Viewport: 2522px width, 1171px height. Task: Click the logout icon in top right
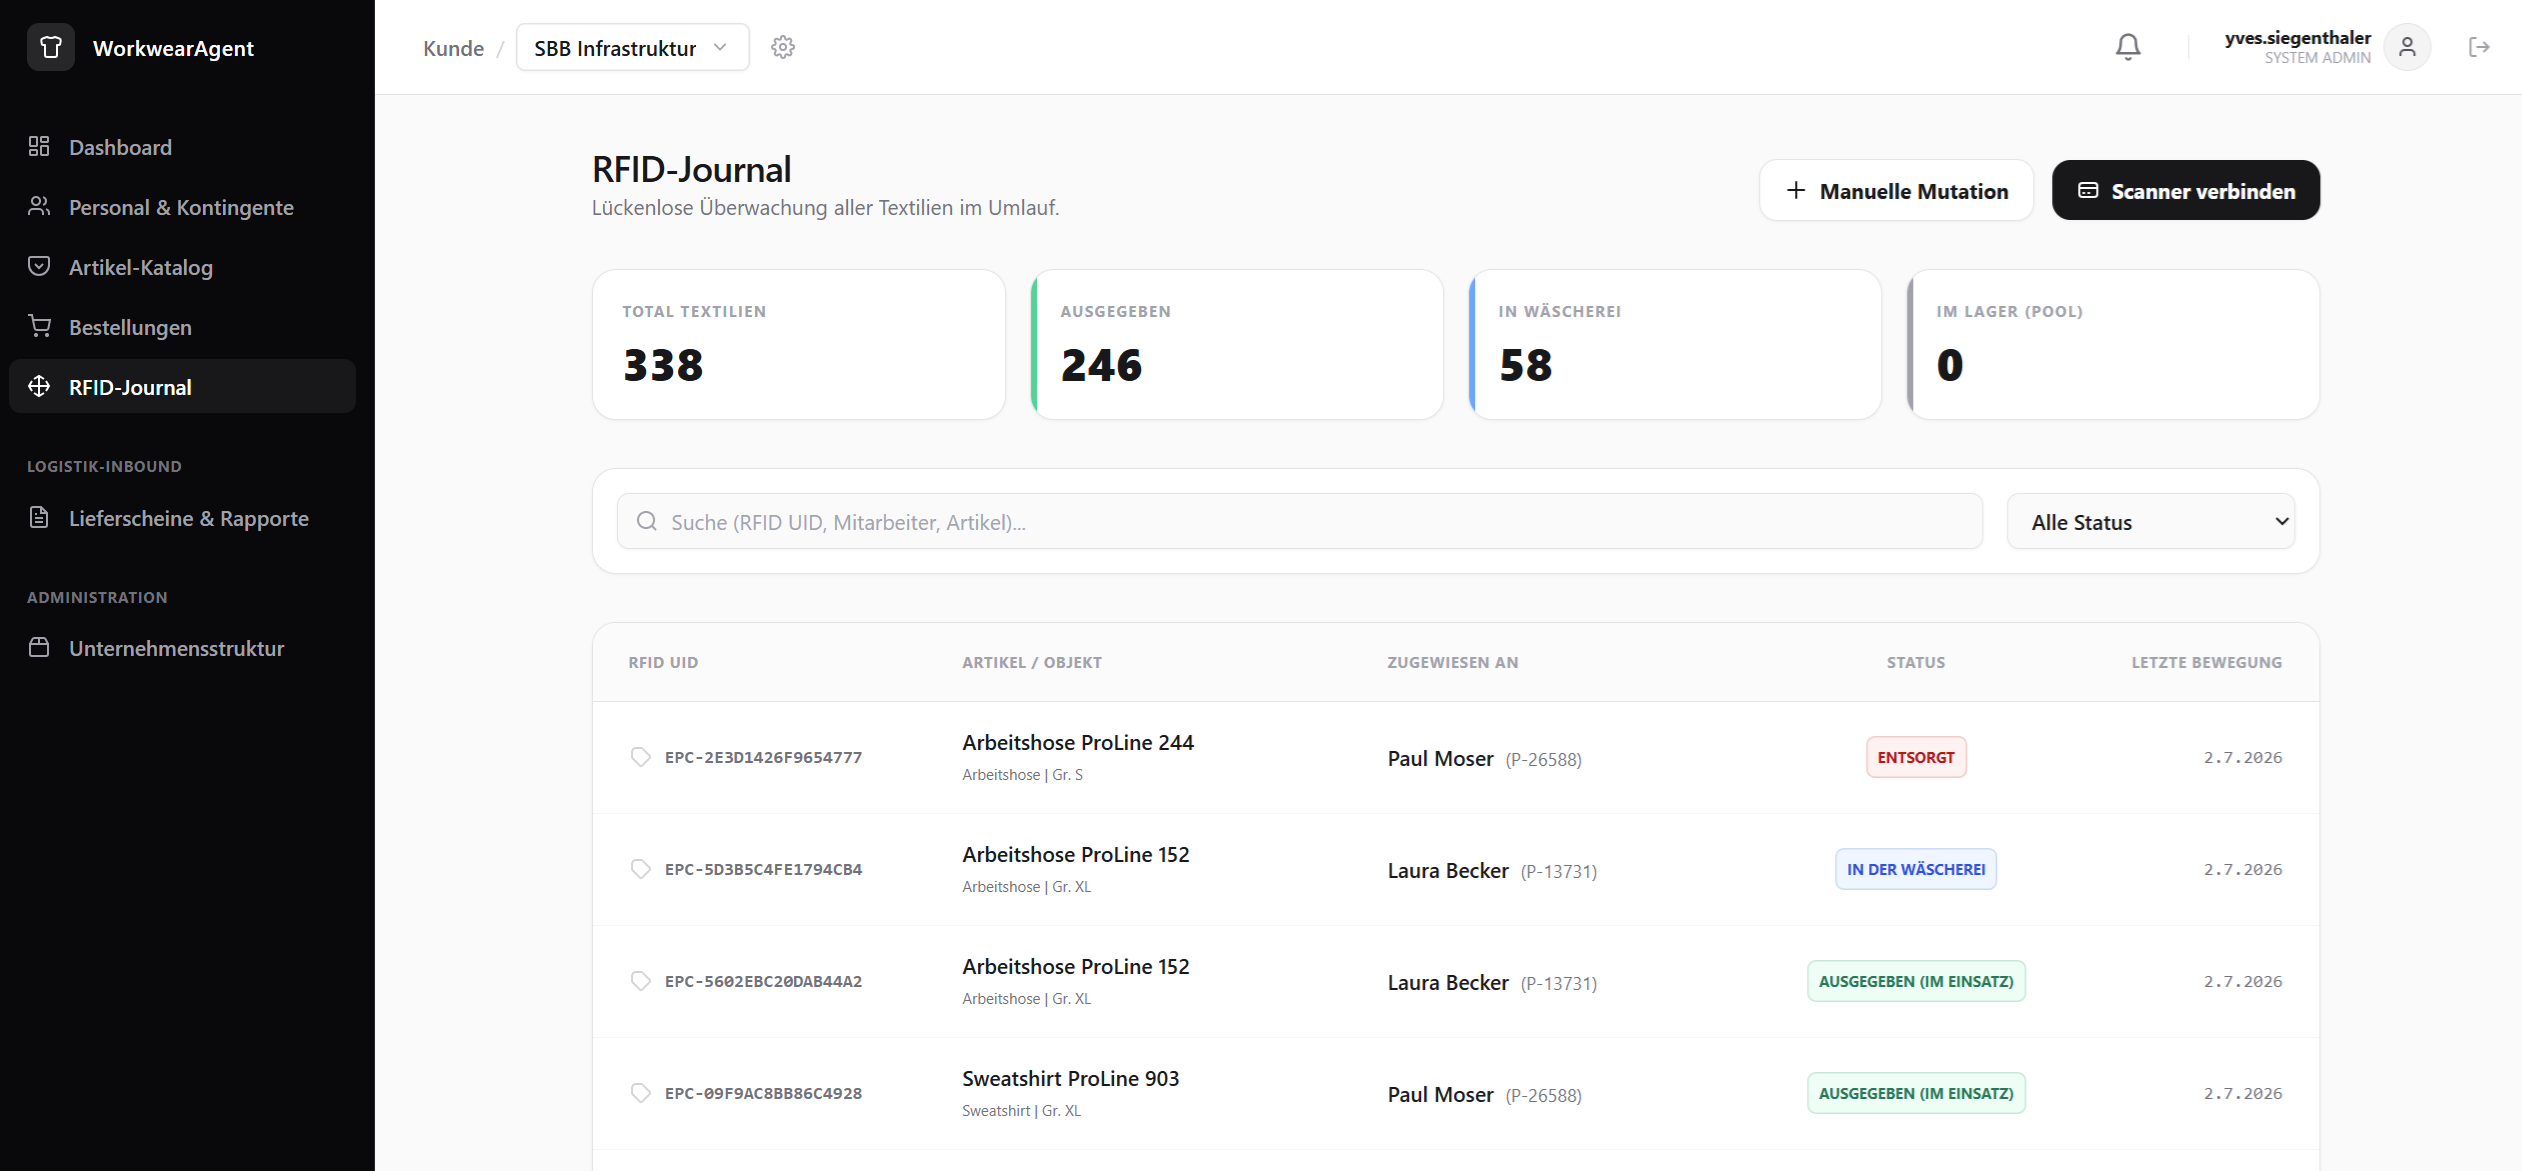pos(2479,47)
